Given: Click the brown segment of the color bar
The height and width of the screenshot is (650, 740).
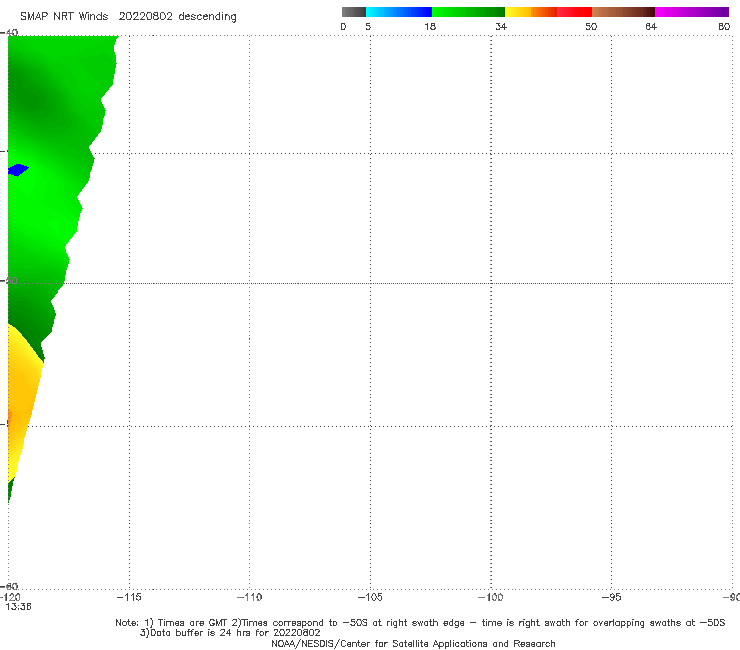Looking at the screenshot, I should click(x=623, y=12).
